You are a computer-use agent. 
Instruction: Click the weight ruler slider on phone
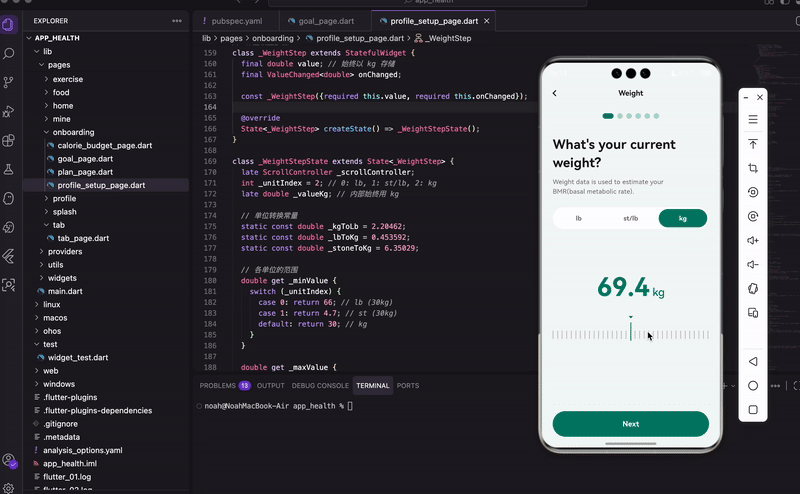click(631, 334)
